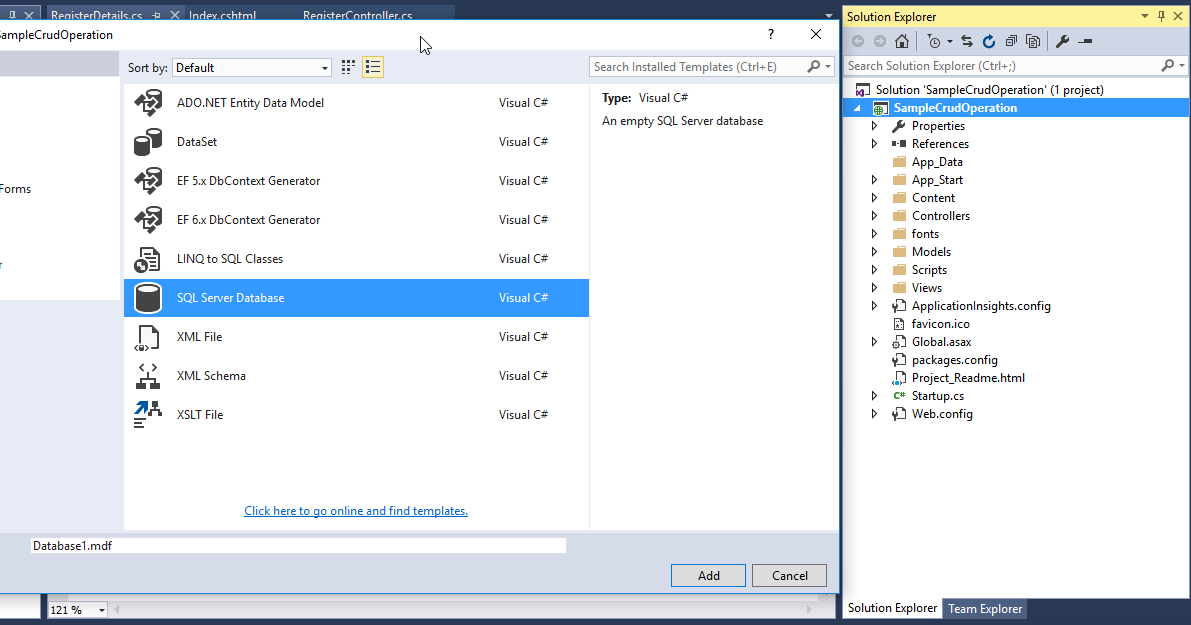The width and height of the screenshot is (1191, 625).
Task: Switch to the Team Explorer tab
Action: coord(984,608)
